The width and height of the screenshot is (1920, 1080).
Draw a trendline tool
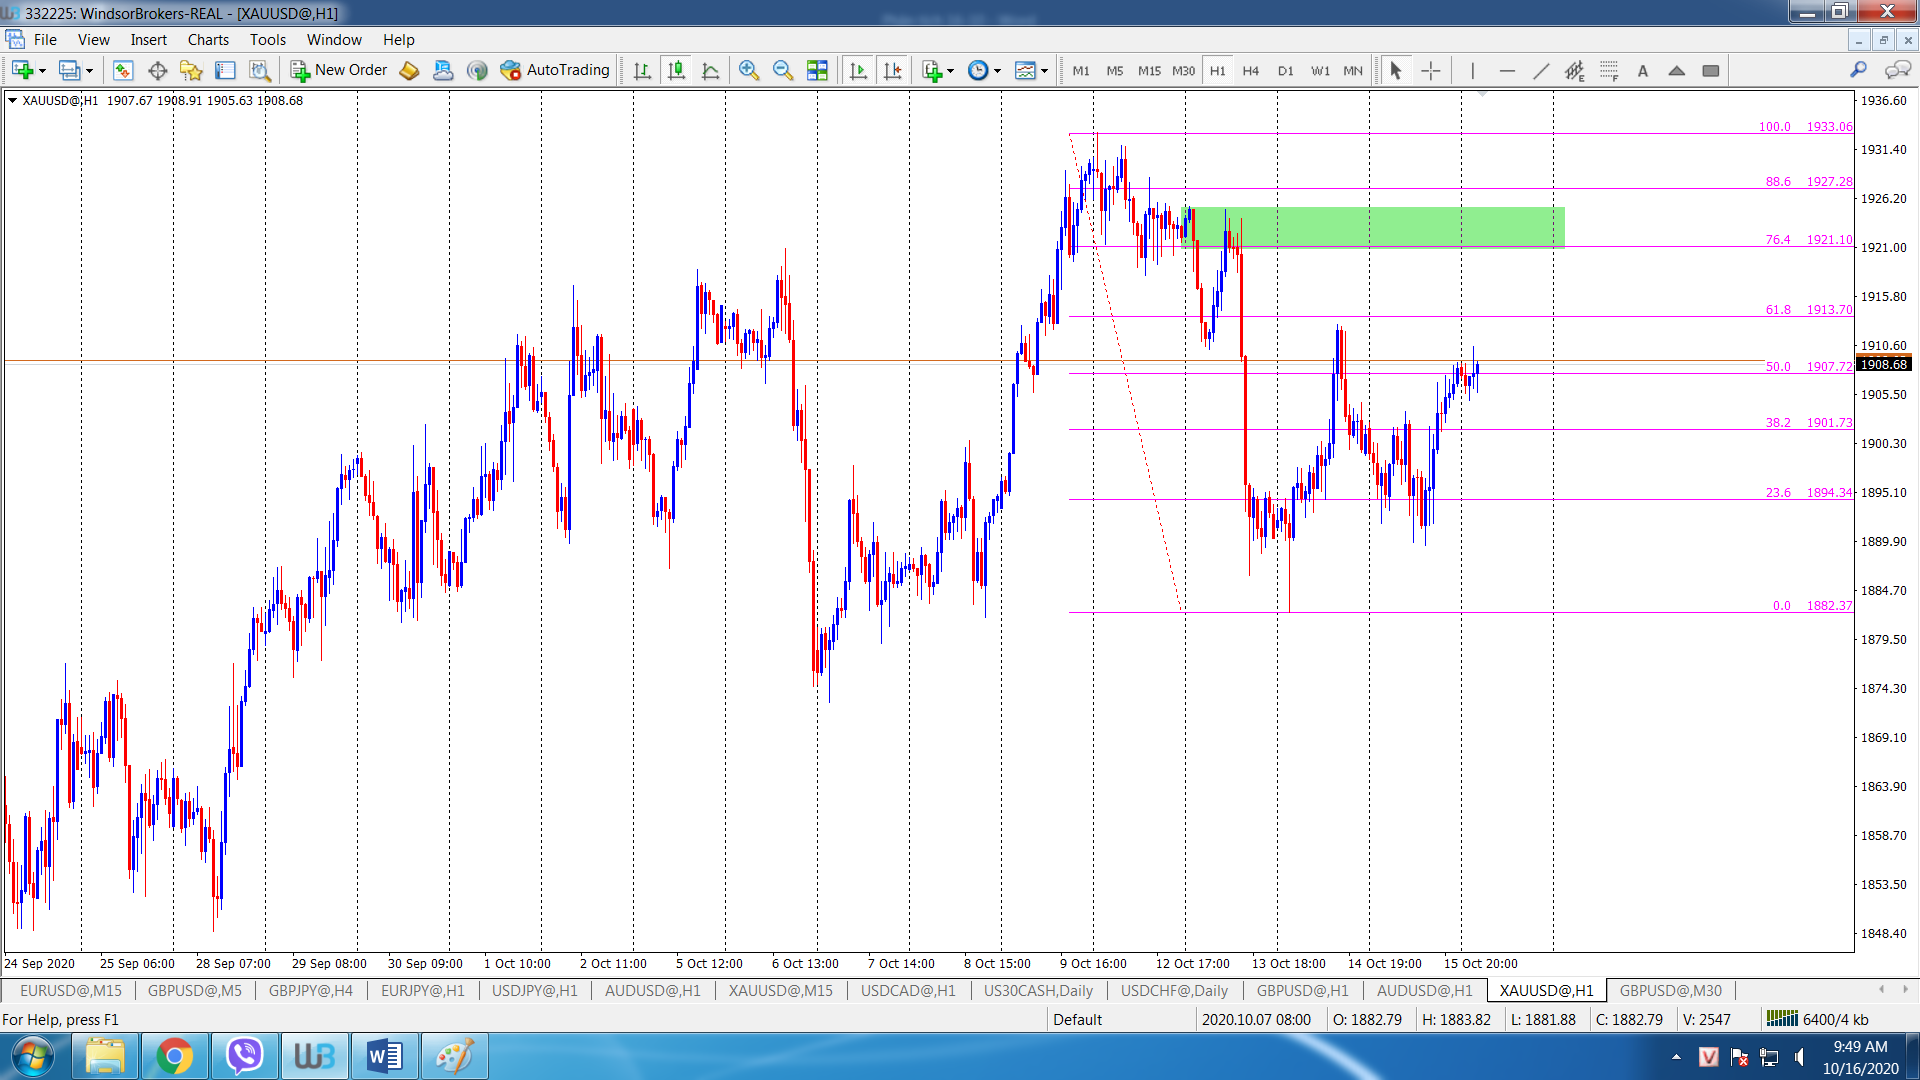pyautogui.click(x=1541, y=70)
